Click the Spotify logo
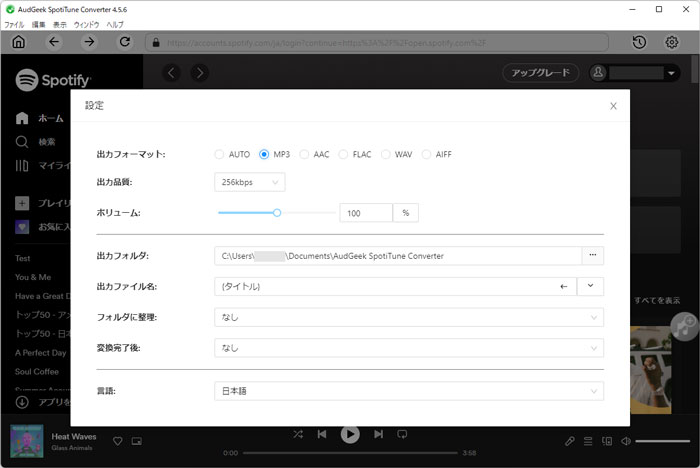The width and height of the screenshot is (700, 468). (53, 80)
